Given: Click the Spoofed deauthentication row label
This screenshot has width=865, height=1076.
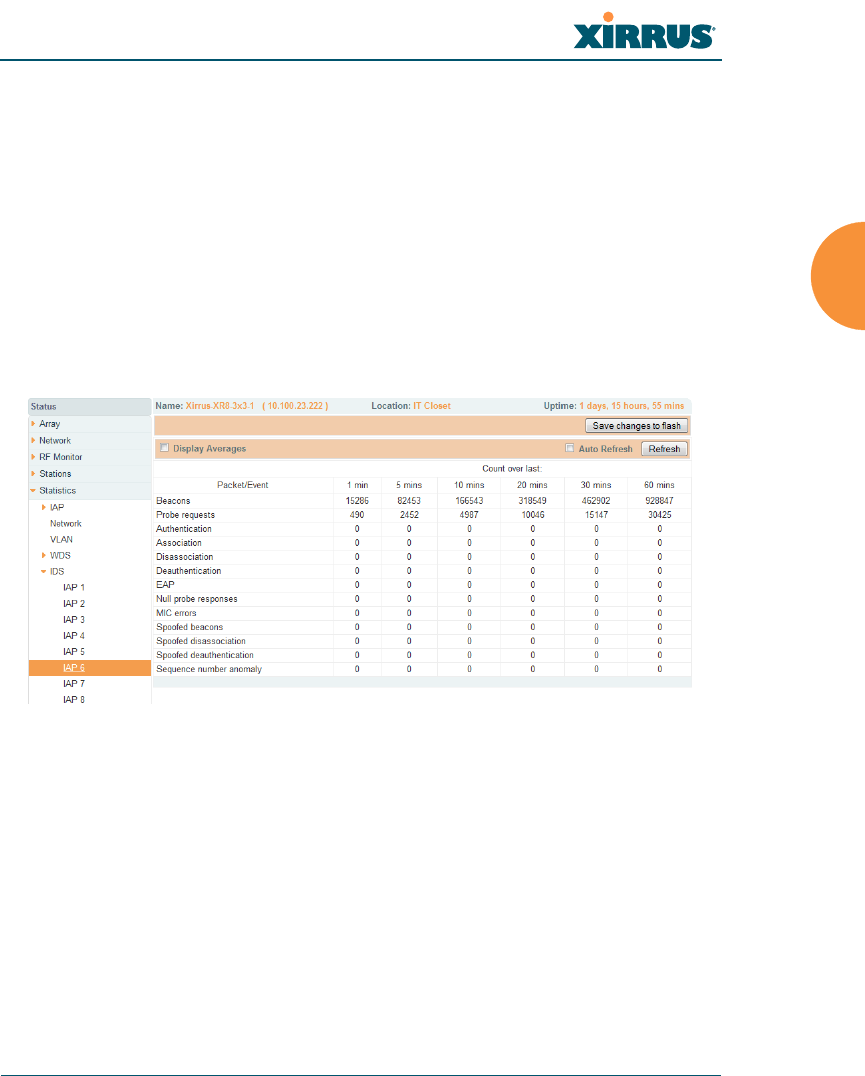Looking at the screenshot, I should coord(205,655).
